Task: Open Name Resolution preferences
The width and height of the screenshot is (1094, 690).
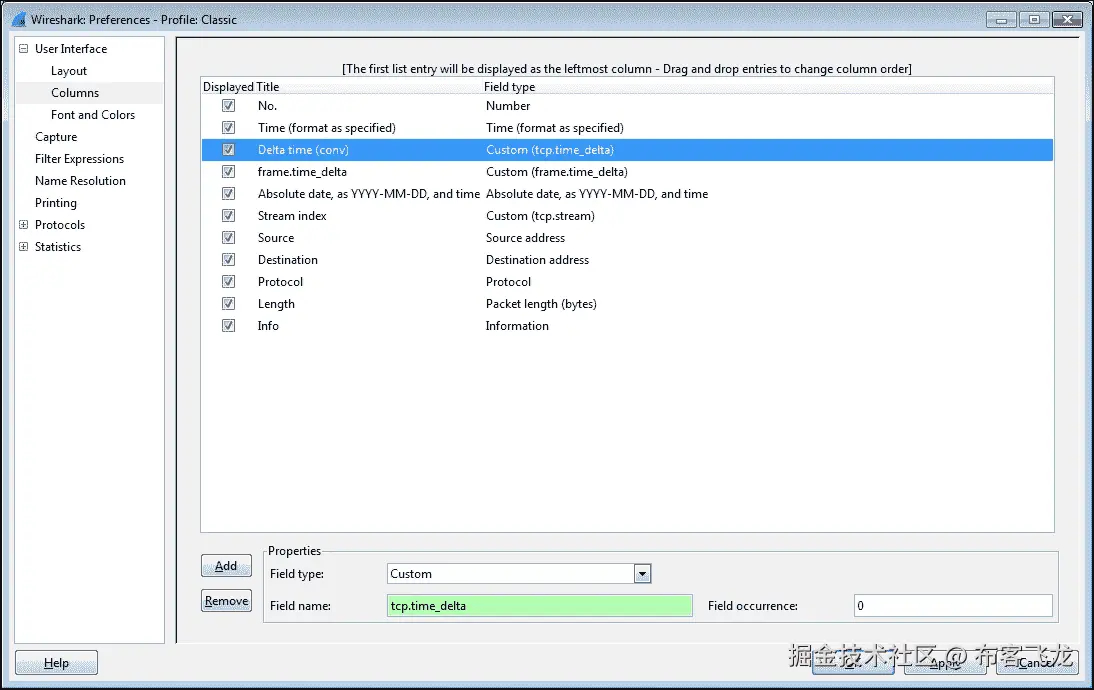Action: coord(80,180)
